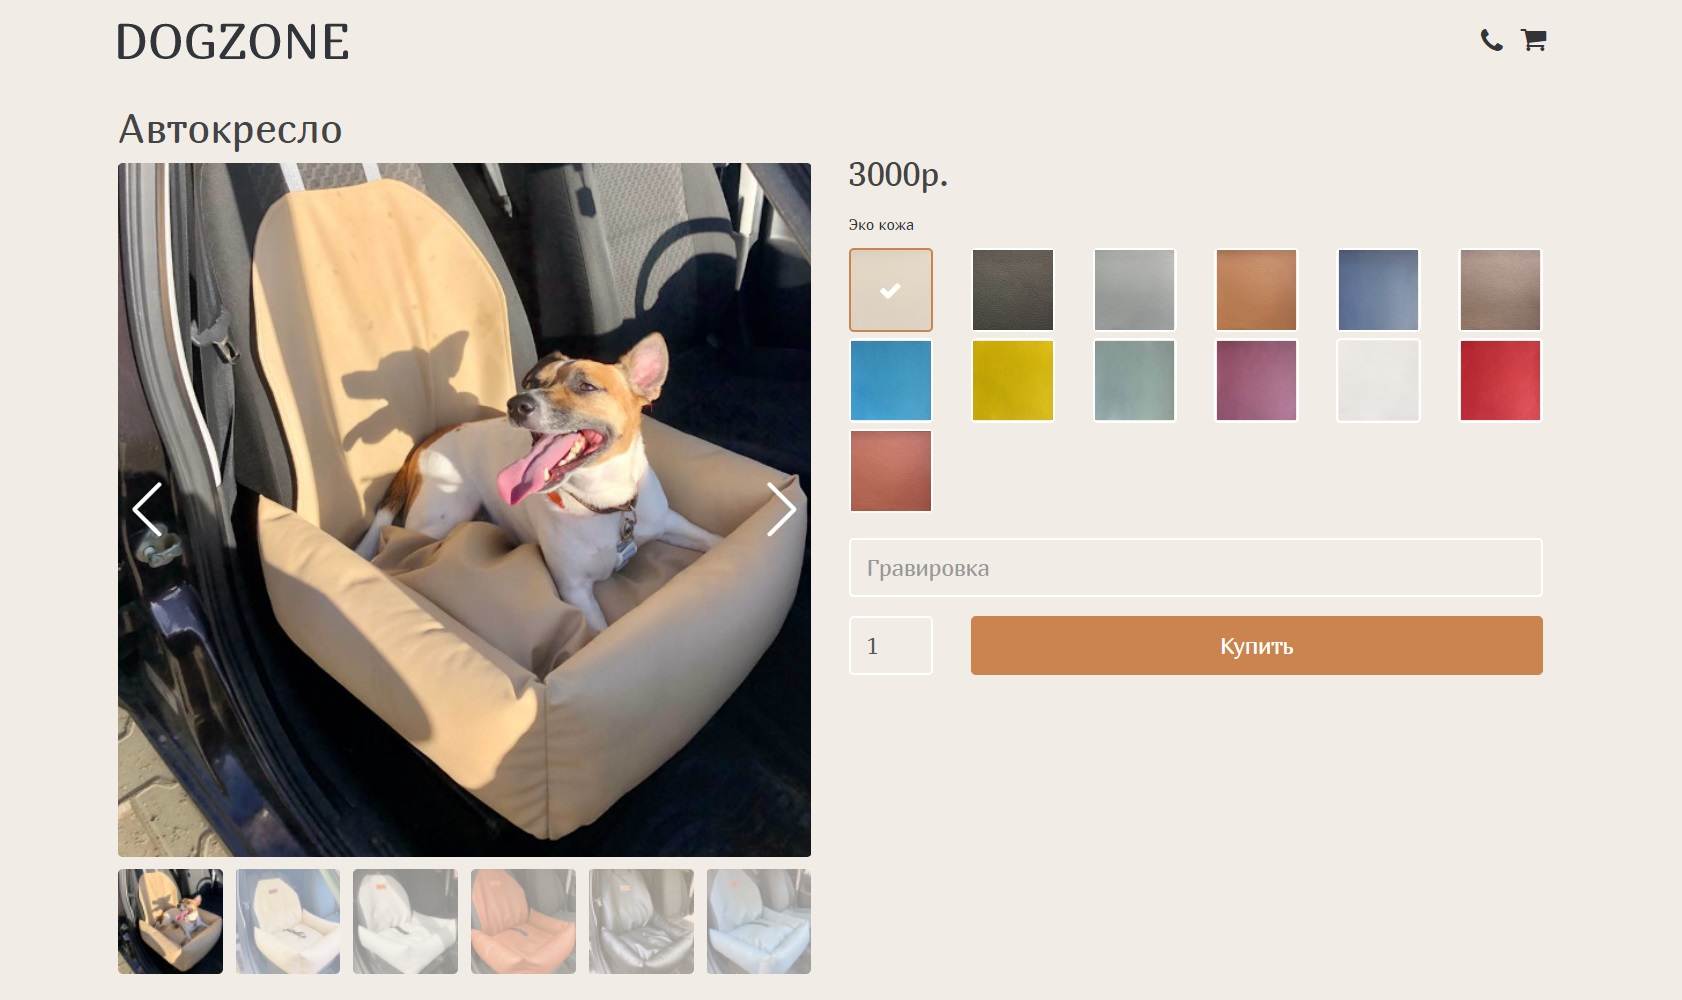Image resolution: width=1682 pixels, height=1000 pixels.
Task: Click the Гравировка engraving input field
Action: [1196, 568]
